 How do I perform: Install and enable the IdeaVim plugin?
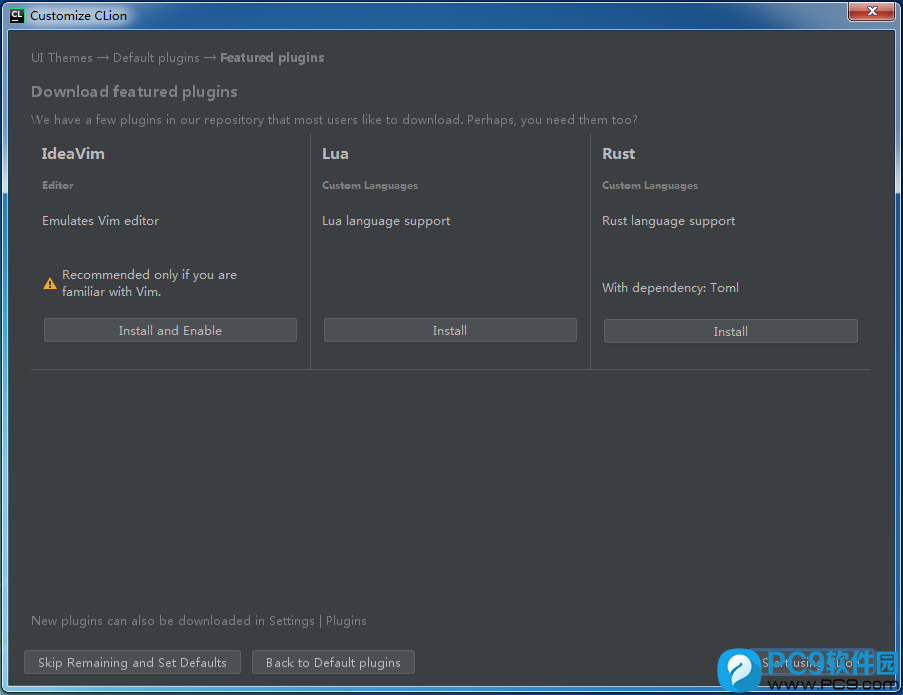[170, 331]
